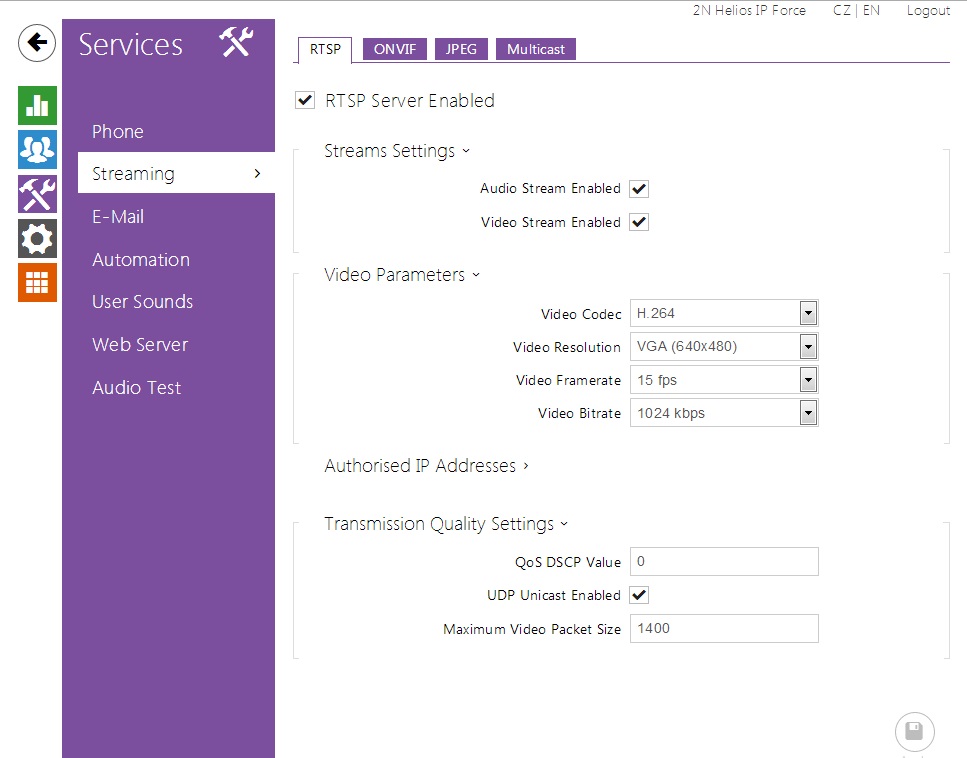Open the gray Hardware gear icon

(37, 239)
